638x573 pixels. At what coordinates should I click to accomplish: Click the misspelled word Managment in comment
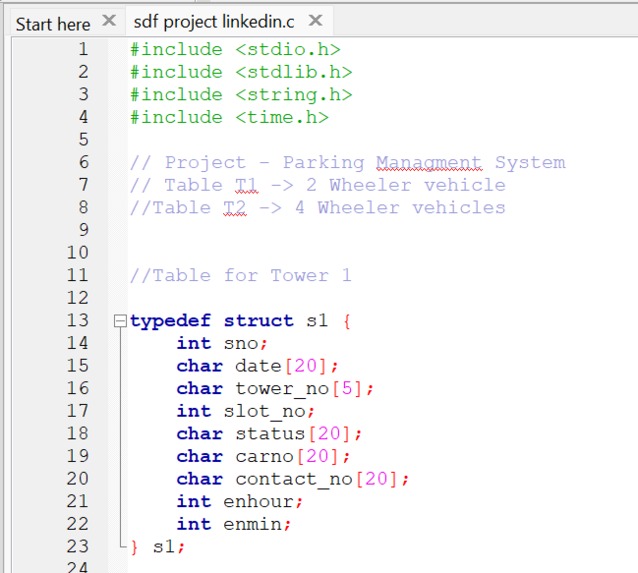(x=429, y=163)
